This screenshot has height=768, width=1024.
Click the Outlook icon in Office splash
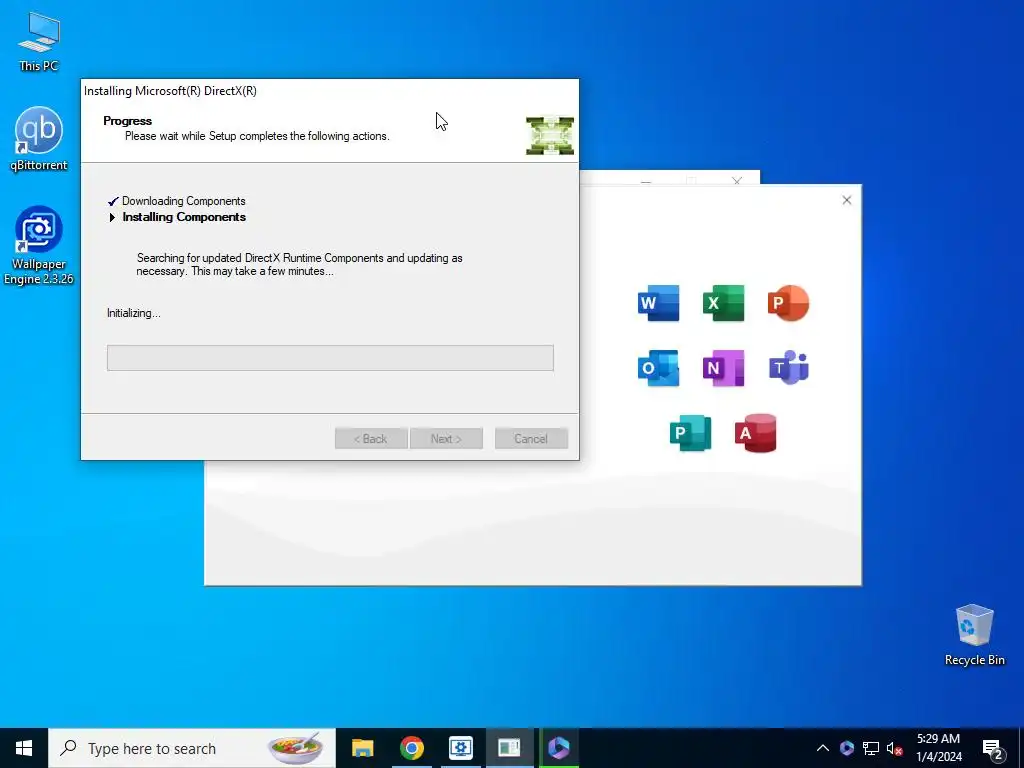[x=658, y=368]
